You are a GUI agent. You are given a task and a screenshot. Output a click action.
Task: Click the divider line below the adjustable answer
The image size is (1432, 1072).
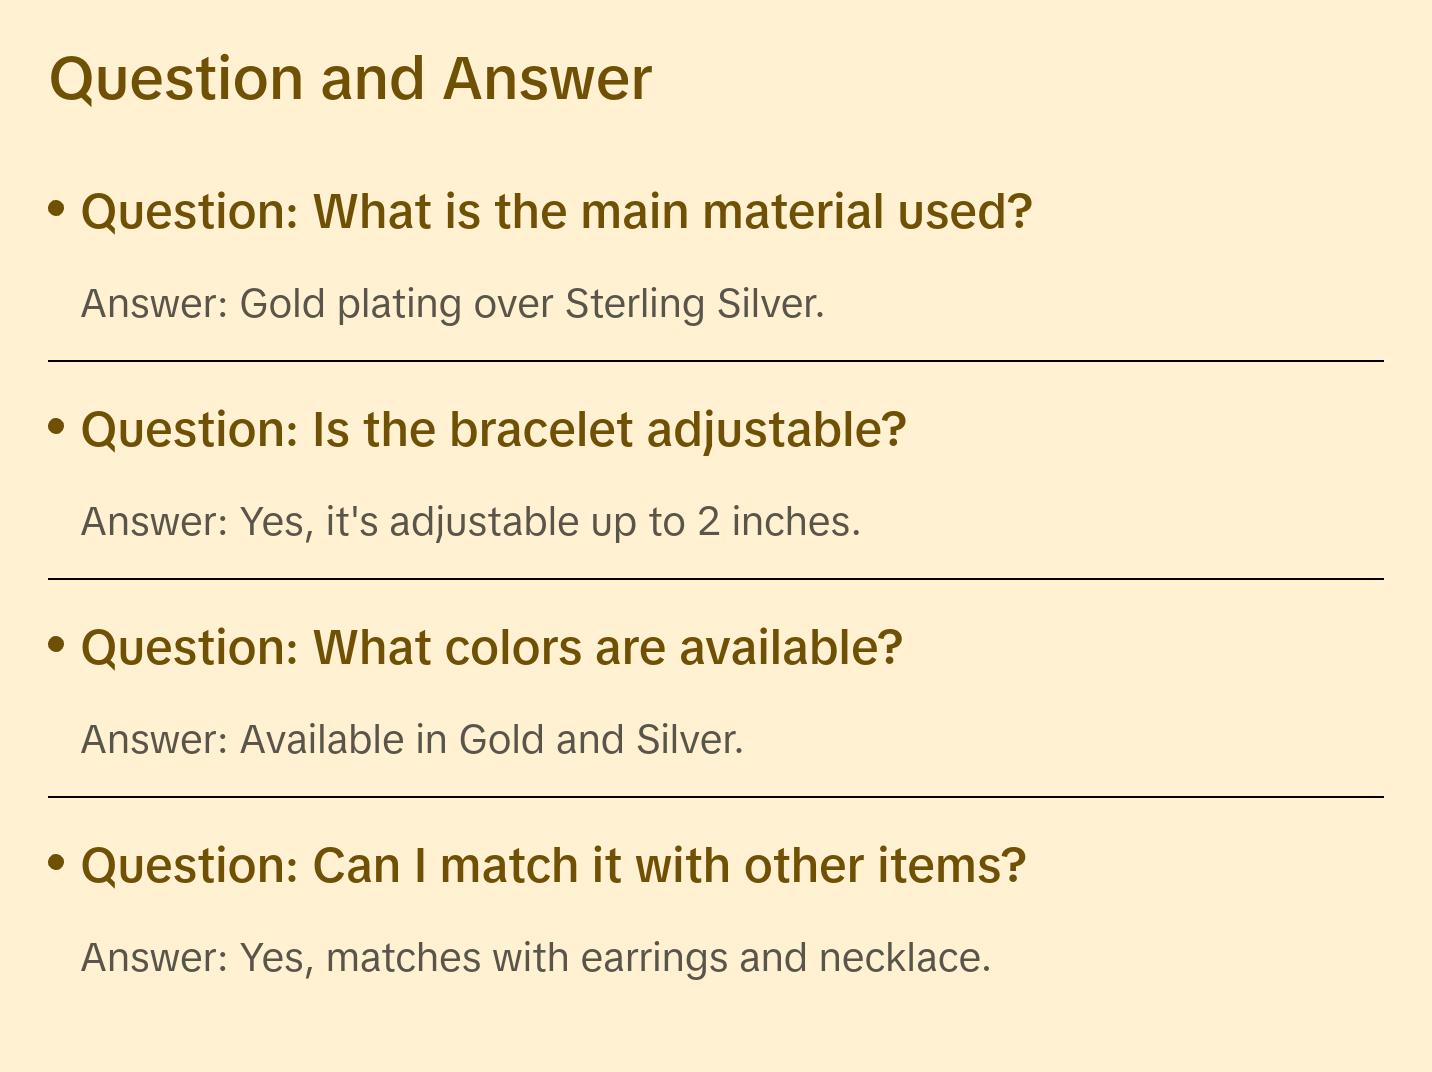[x=716, y=579]
